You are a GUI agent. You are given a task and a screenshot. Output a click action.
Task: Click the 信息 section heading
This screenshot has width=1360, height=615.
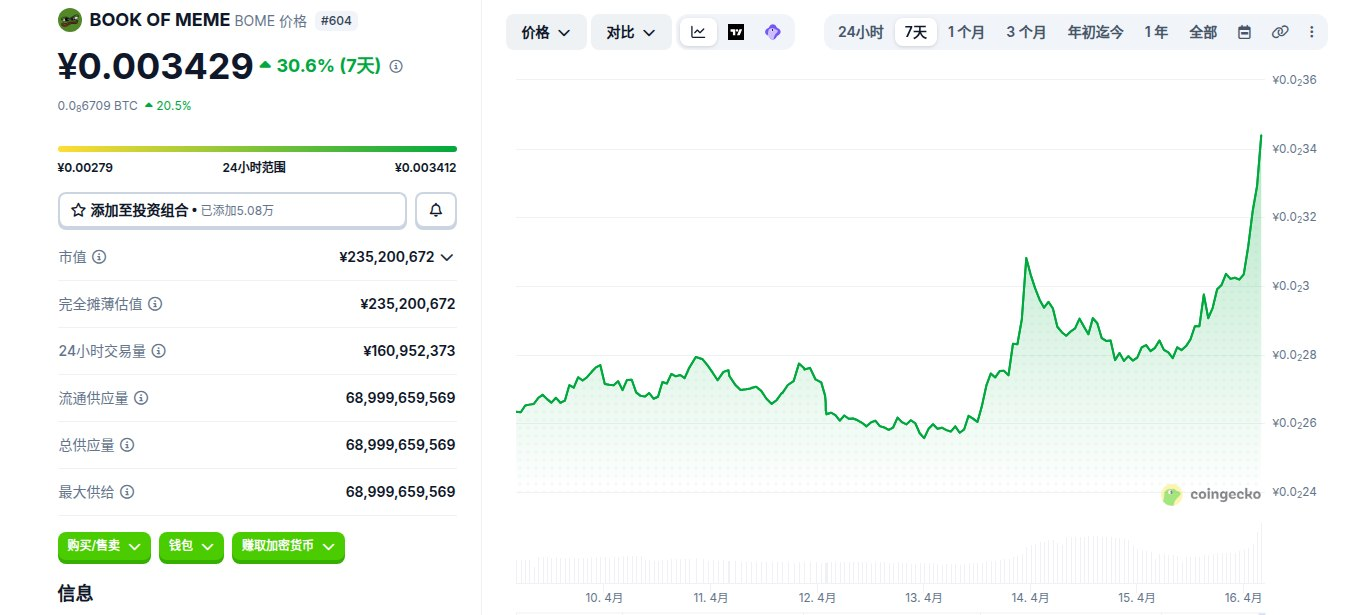[76, 593]
